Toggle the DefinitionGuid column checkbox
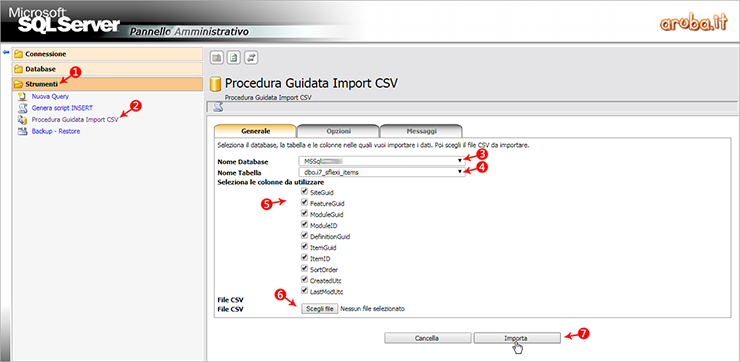 click(304, 236)
